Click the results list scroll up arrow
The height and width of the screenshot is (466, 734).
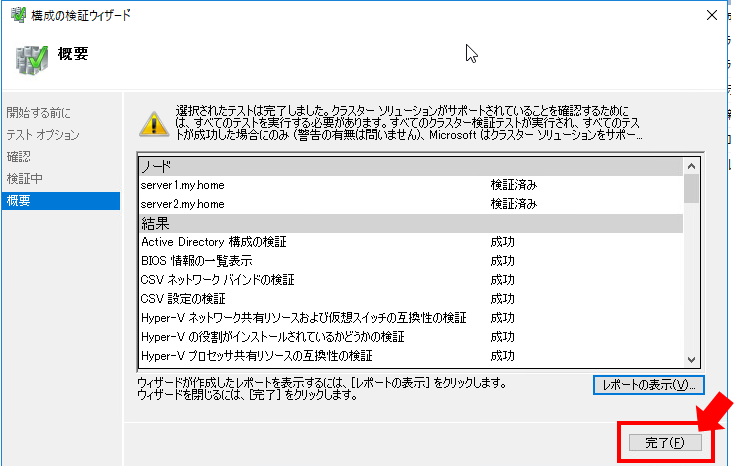click(x=691, y=166)
